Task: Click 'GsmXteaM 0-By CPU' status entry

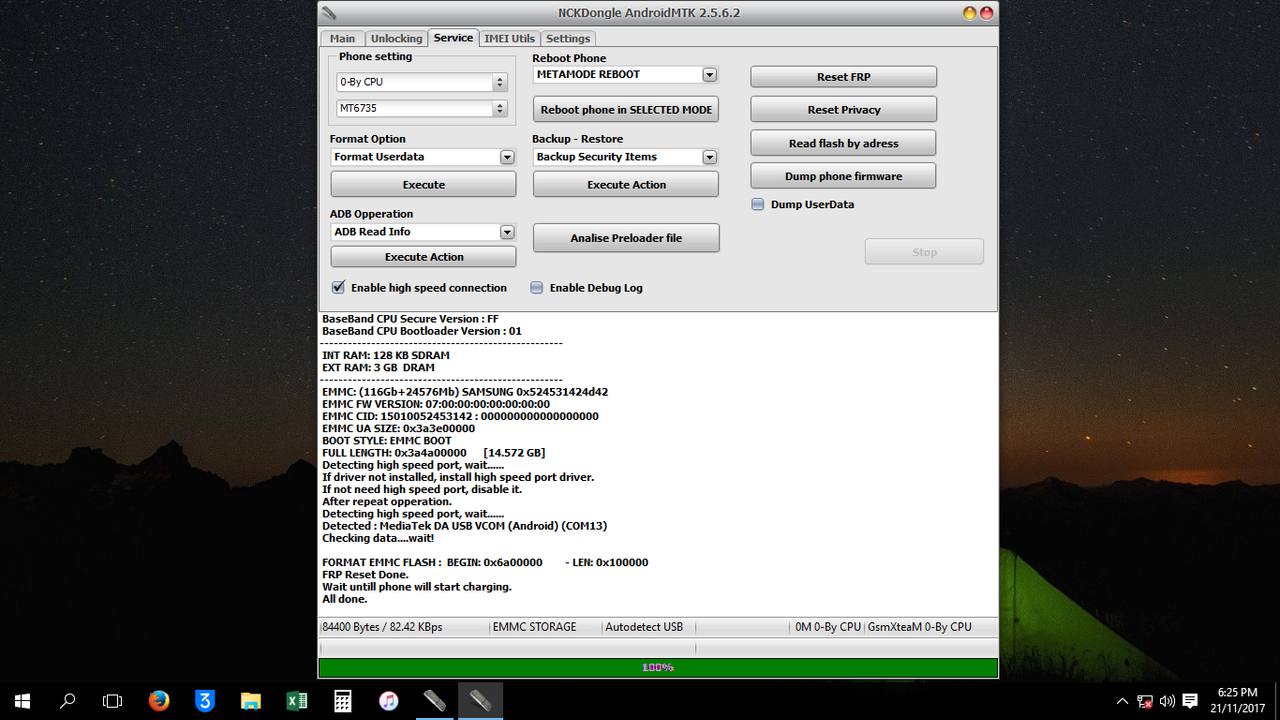Action: click(x=919, y=627)
